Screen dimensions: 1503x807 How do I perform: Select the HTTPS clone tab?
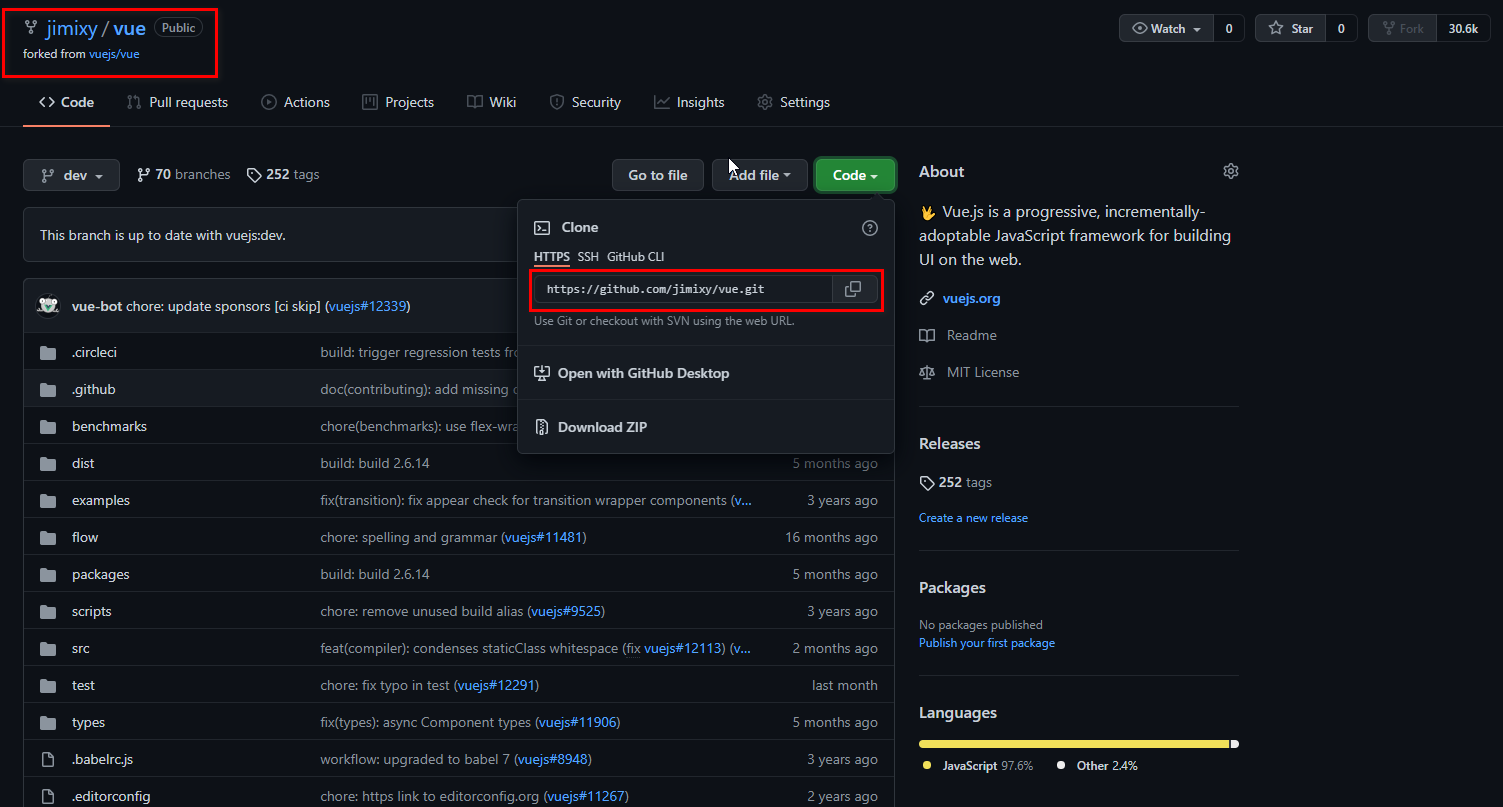551,257
